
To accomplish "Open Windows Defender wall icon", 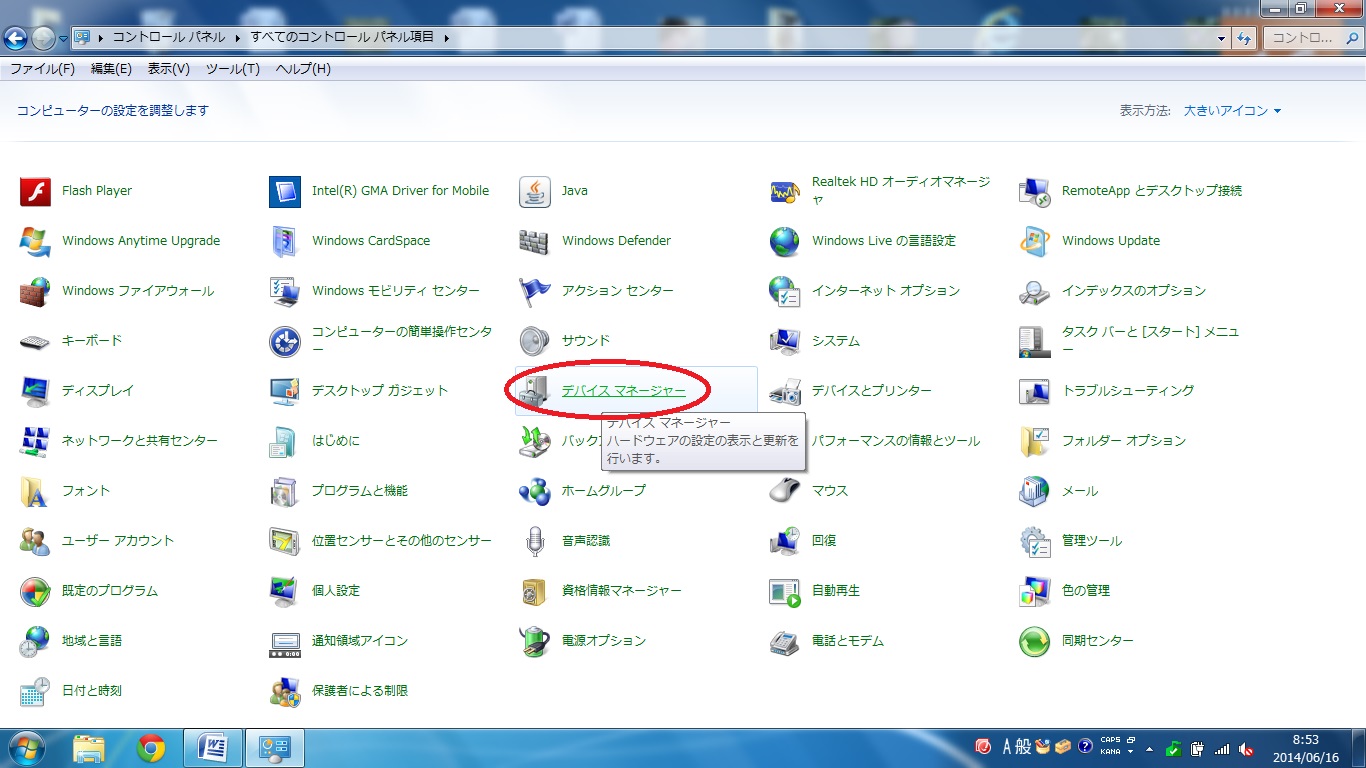I will pos(535,241).
